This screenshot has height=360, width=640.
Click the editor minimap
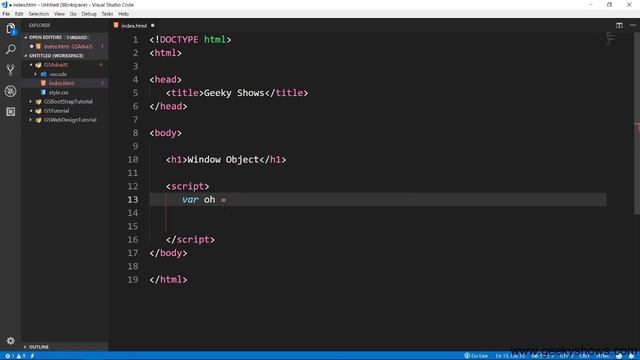(611, 39)
